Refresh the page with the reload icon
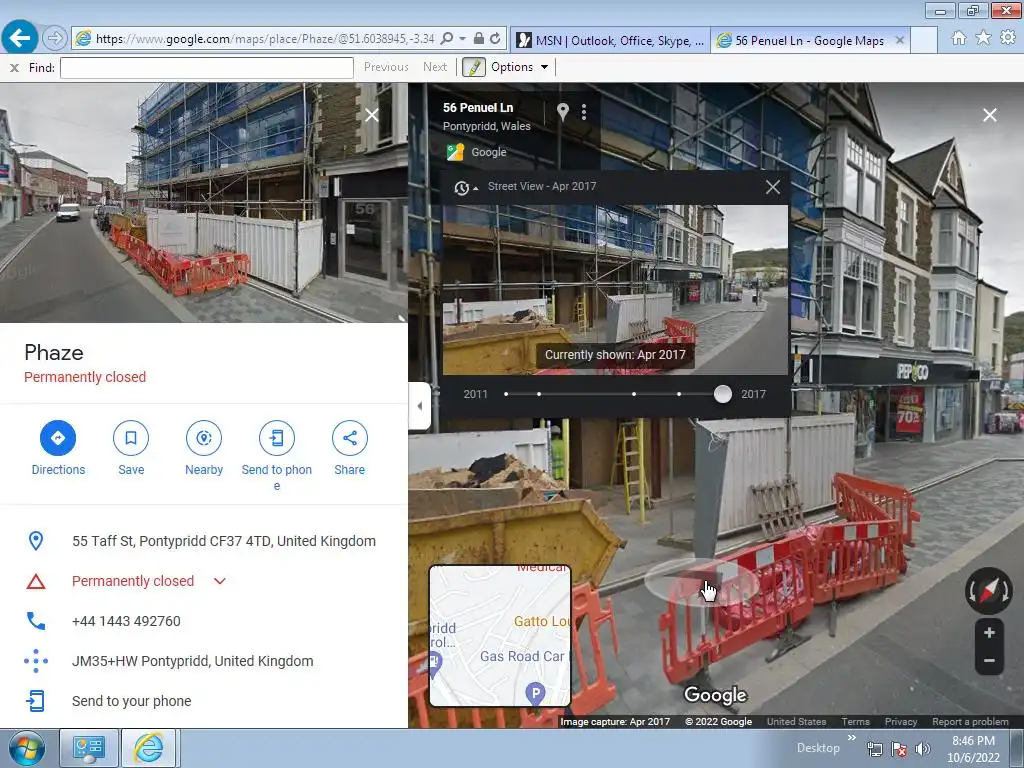The image size is (1024, 768). pyautogui.click(x=495, y=39)
